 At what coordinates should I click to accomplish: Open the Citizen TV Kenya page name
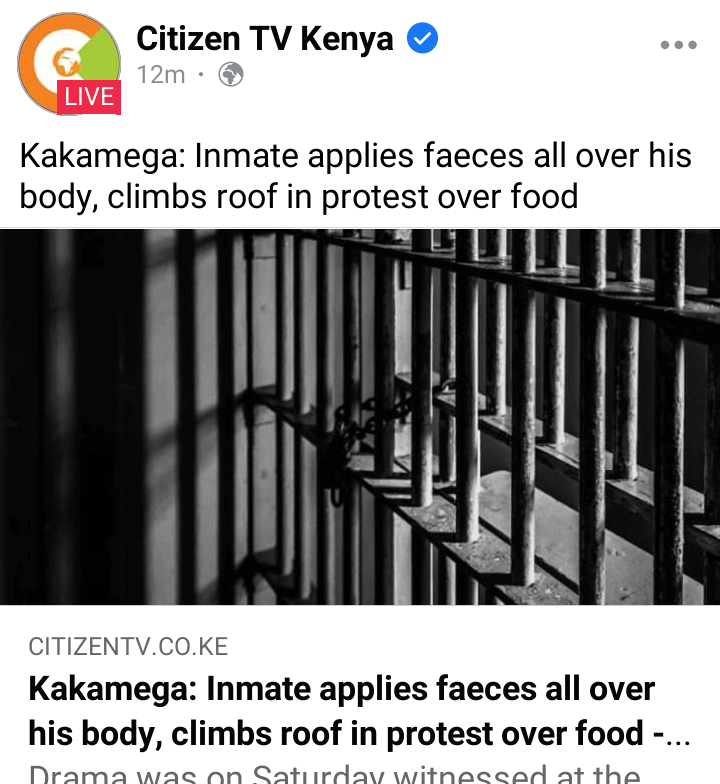tap(264, 38)
